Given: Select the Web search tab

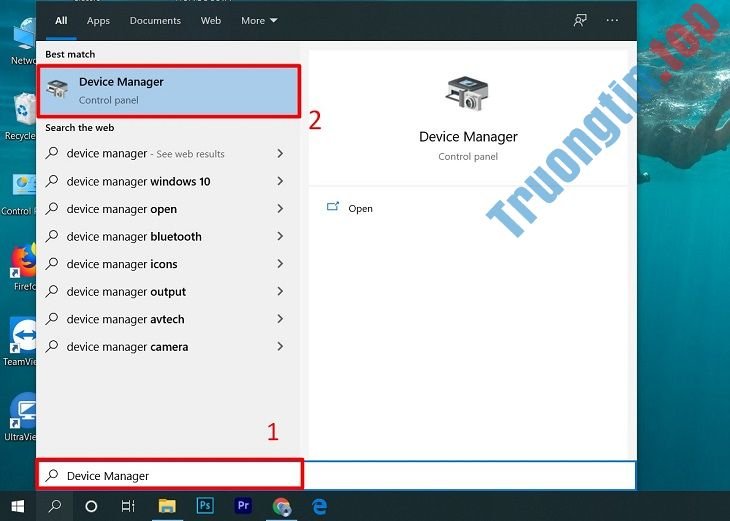Looking at the screenshot, I should pyautogui.click(x=211, y=20).
